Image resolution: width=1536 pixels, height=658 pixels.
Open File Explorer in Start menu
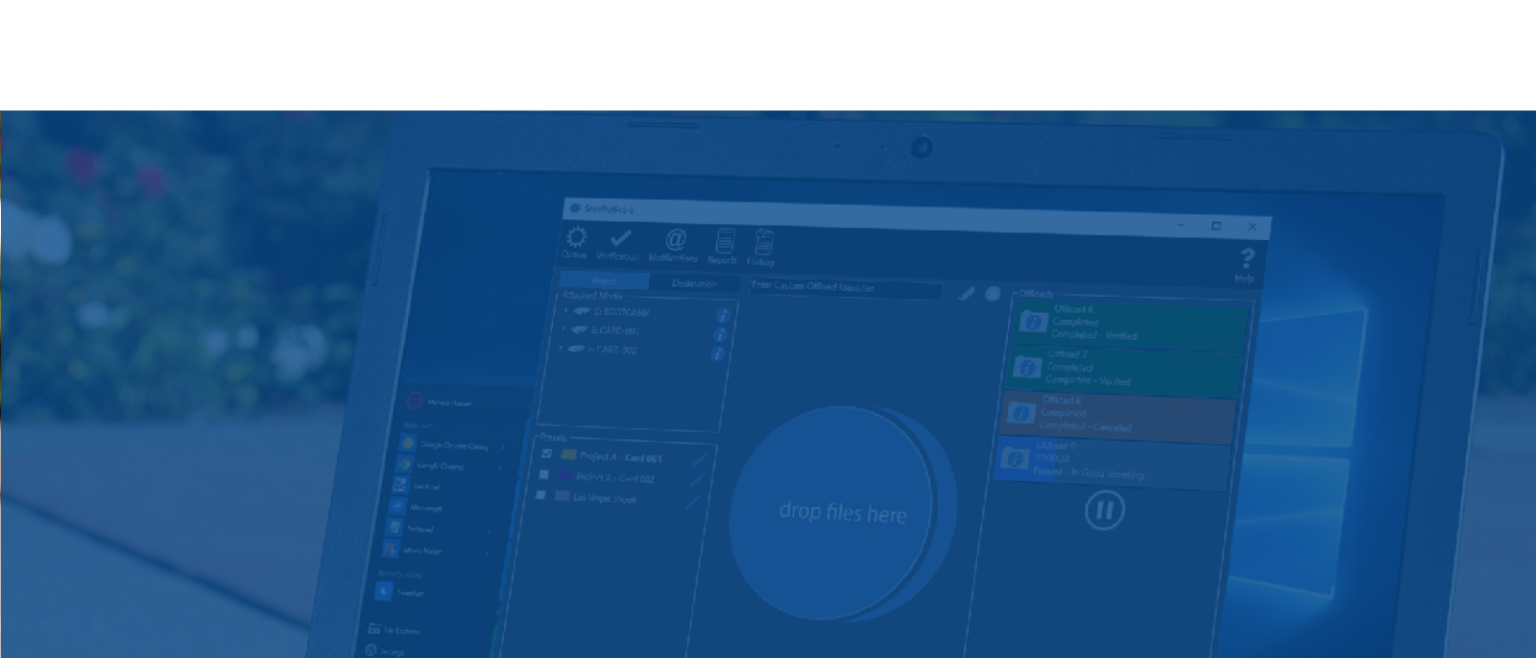pyautogui.click(x=395, y=632)
